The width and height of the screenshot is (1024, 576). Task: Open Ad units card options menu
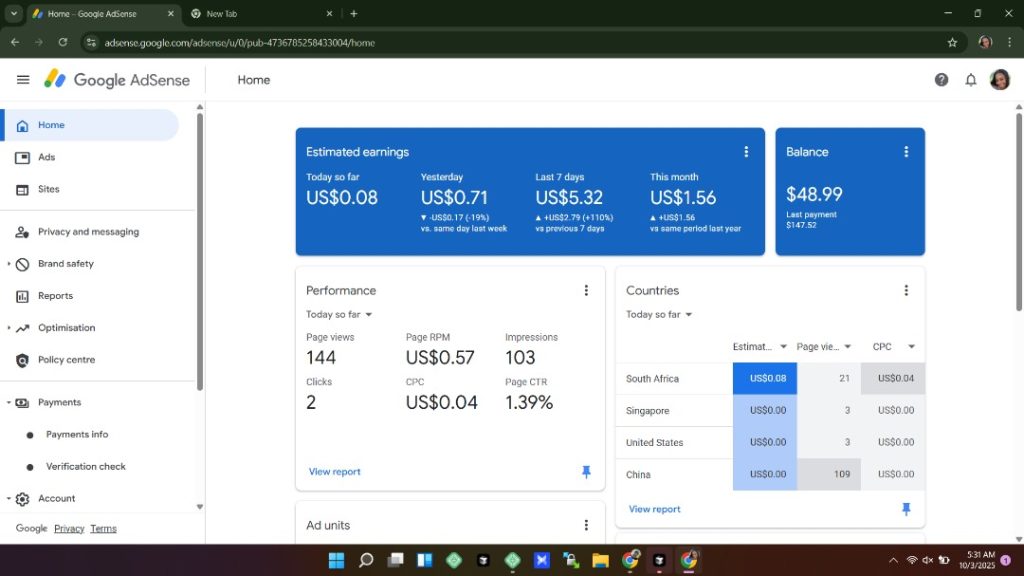[586, 525]
